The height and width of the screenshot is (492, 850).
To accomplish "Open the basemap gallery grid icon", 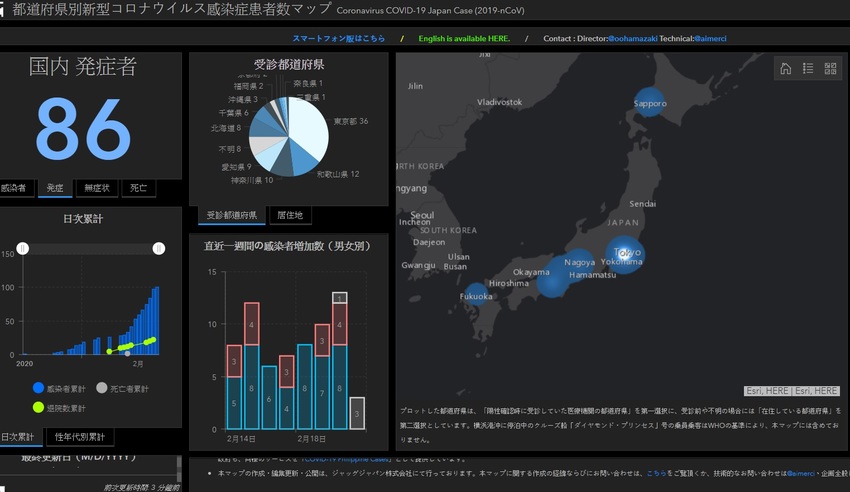I will tap(830, 68).
